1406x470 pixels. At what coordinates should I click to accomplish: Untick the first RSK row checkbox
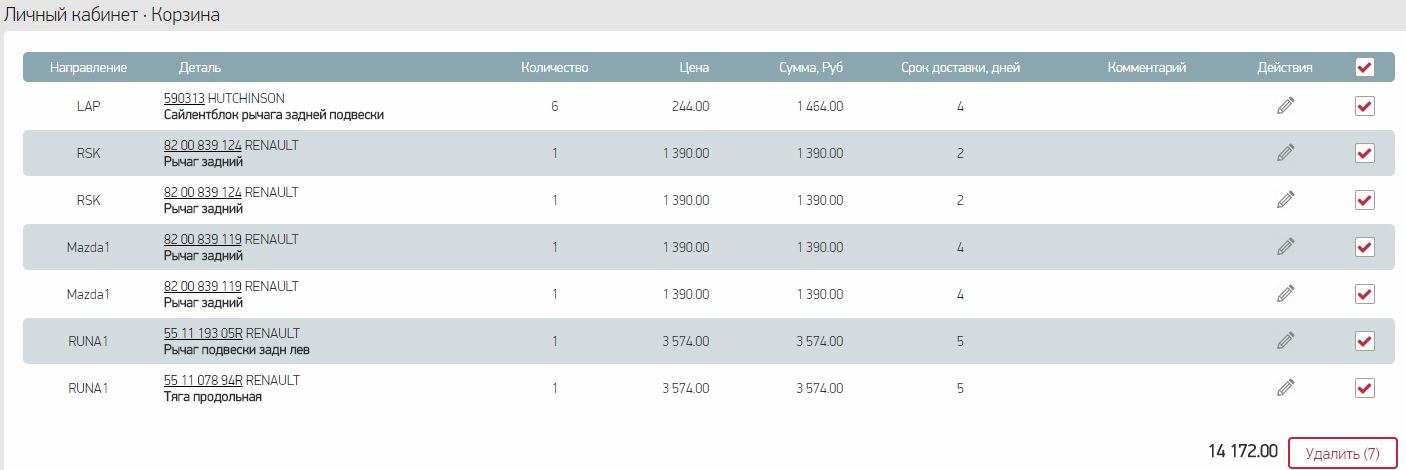coord(1364,153)
